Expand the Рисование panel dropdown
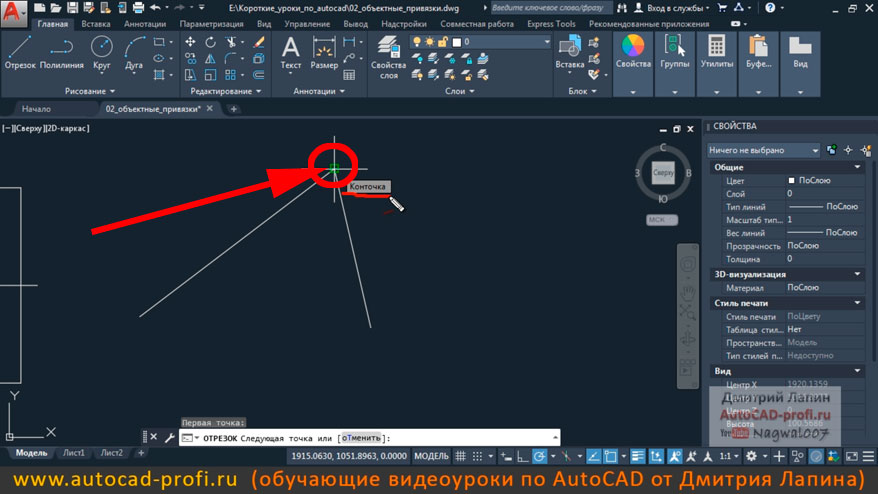The height and width of the screenshot is (494, 878). coord(90,91)
